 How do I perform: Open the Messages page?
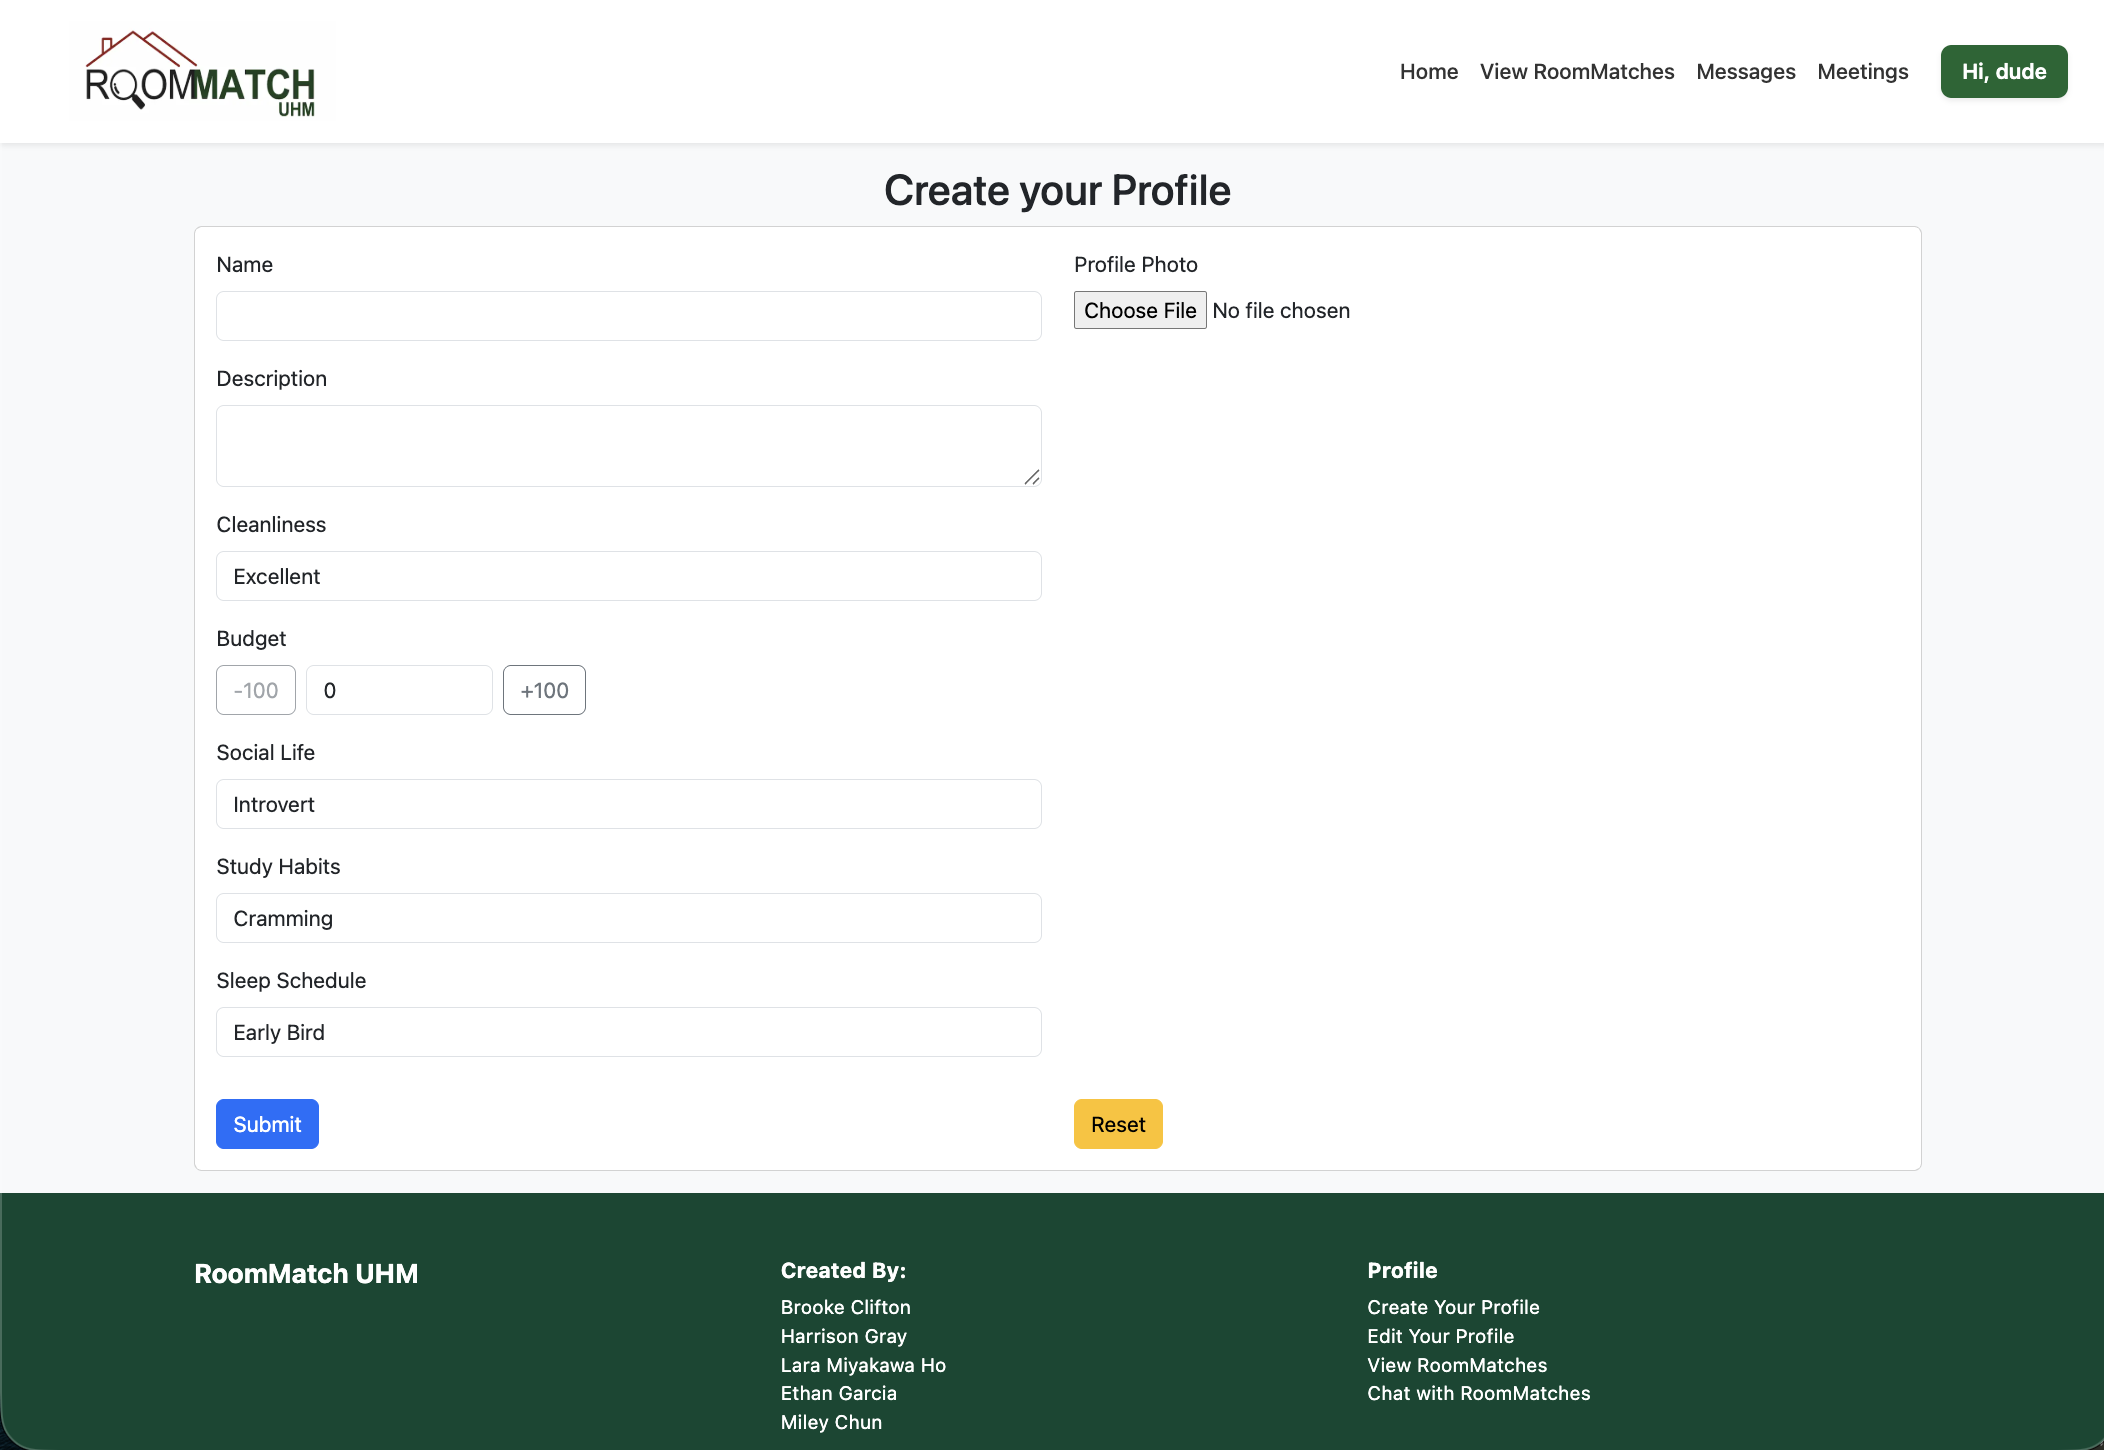click(x=1745, y=71)
